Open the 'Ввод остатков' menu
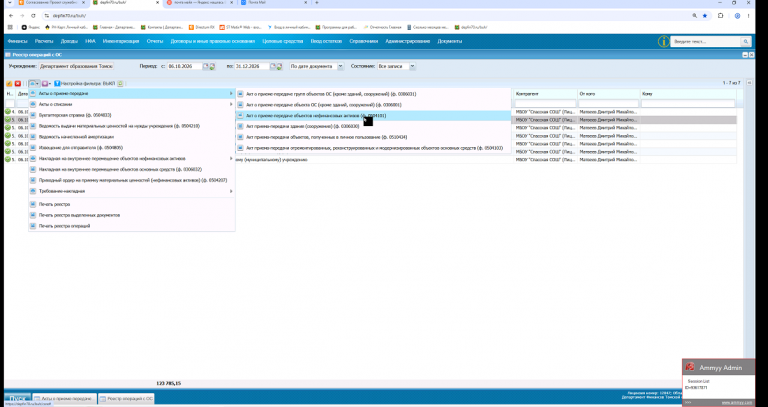The width and height of the screenshot is (768, 407). point(326,41)
